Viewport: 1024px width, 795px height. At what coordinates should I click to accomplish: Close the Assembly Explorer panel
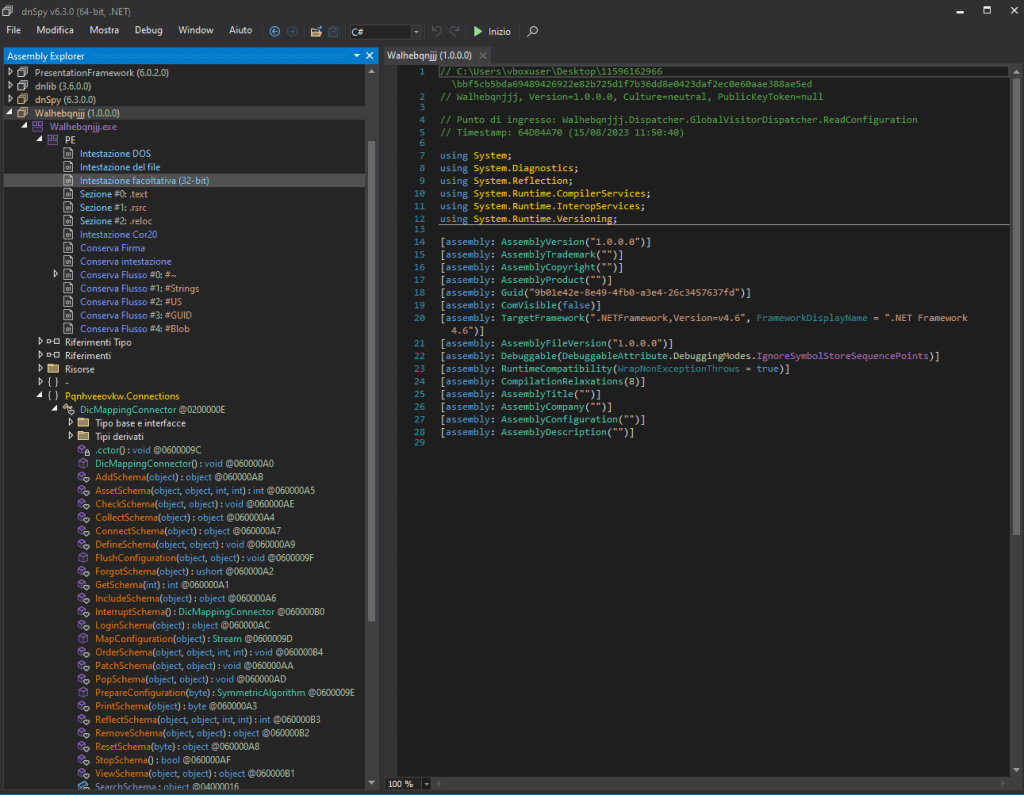click(x=370, y=56)
